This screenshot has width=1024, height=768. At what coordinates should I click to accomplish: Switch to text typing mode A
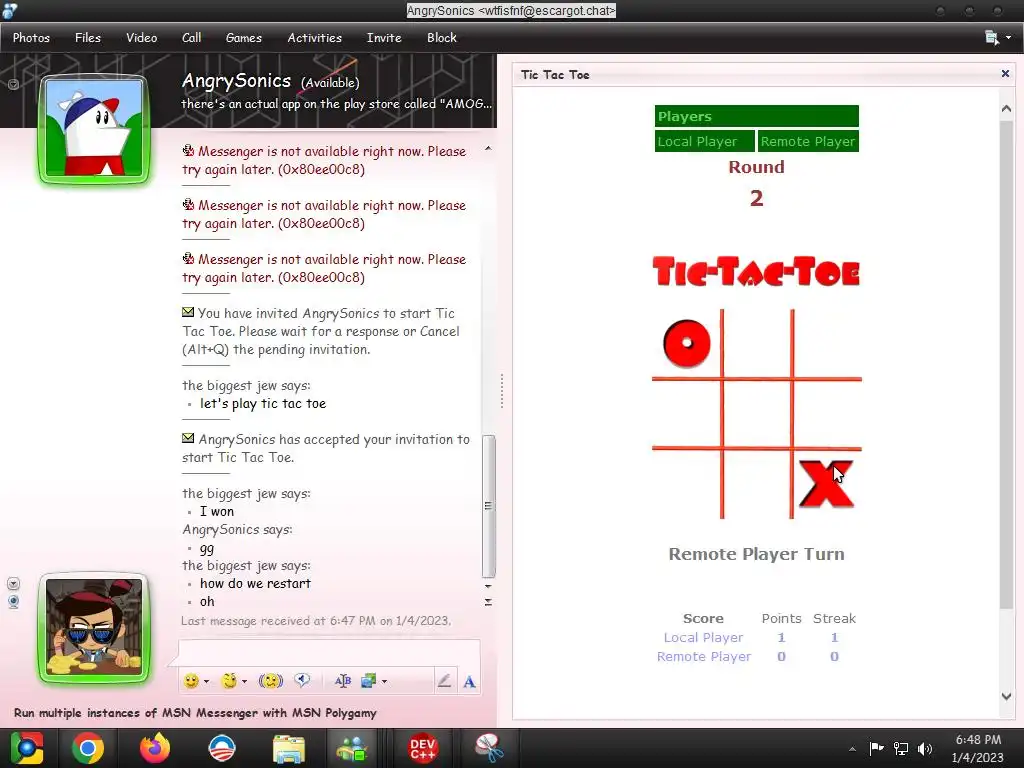pyautogui.click(x=469, y=682)
